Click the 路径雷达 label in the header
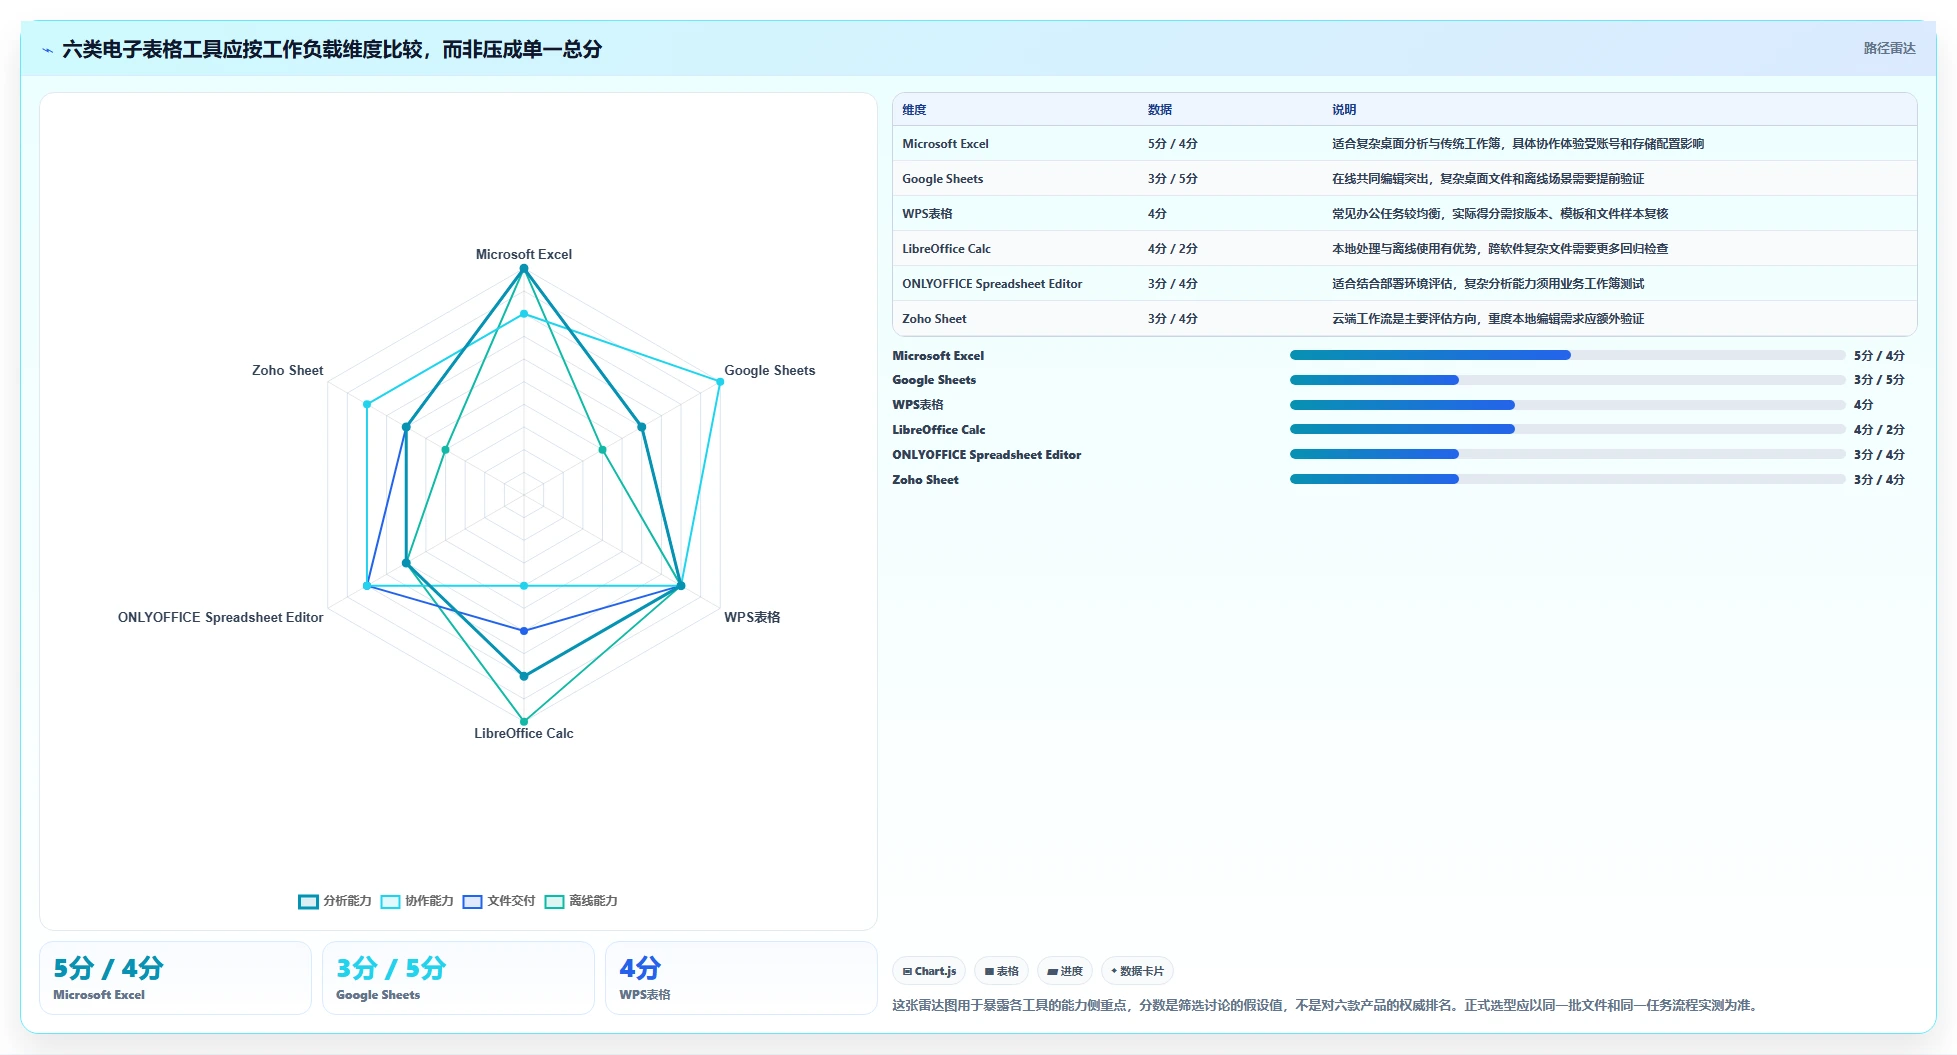This screenshot has width=1957, height=1055. (1889, 48)
